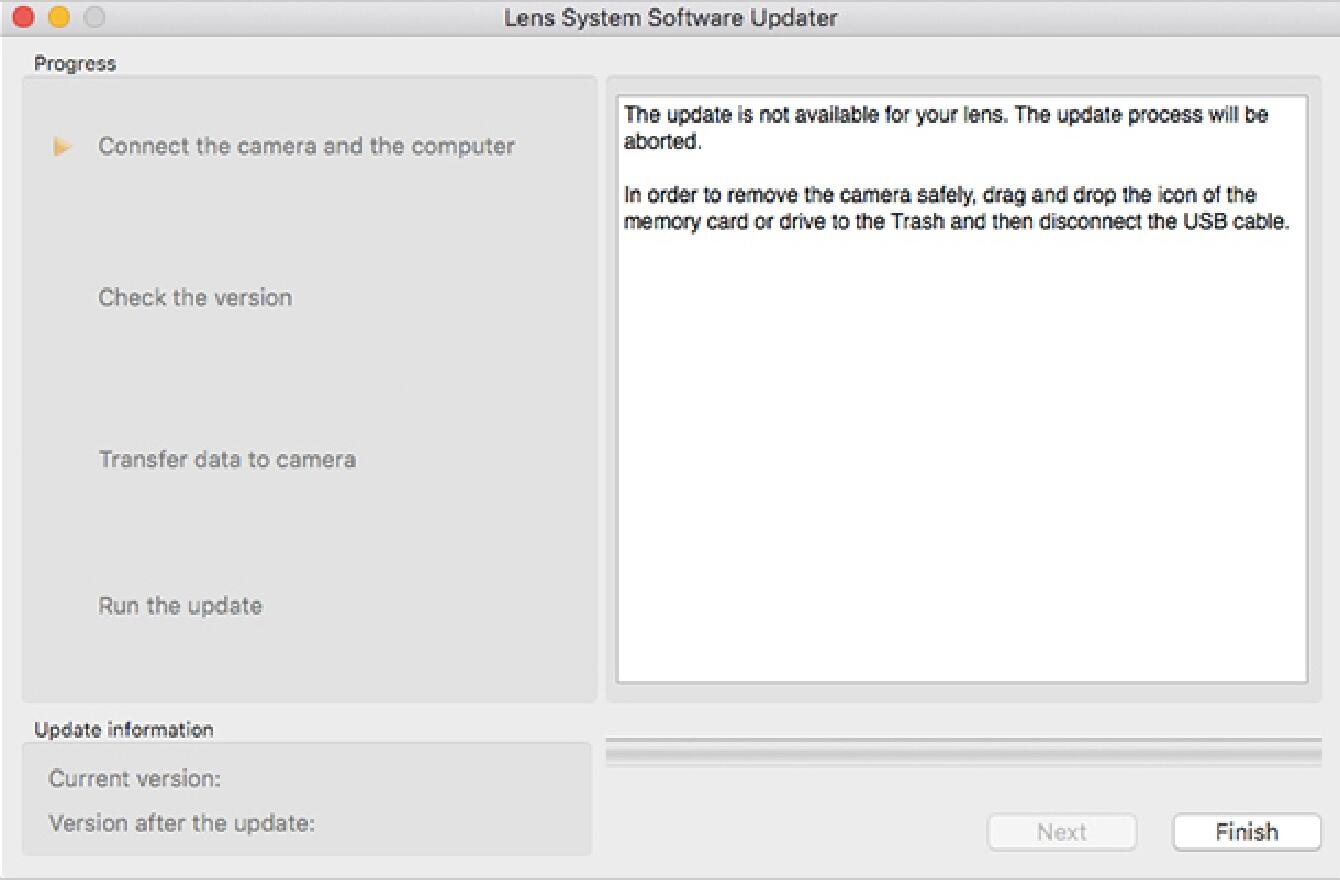The height and width of the screenshot is (880, 1340).
Task: Click the "update is not available" message line
Action: (x=945, y=115)
